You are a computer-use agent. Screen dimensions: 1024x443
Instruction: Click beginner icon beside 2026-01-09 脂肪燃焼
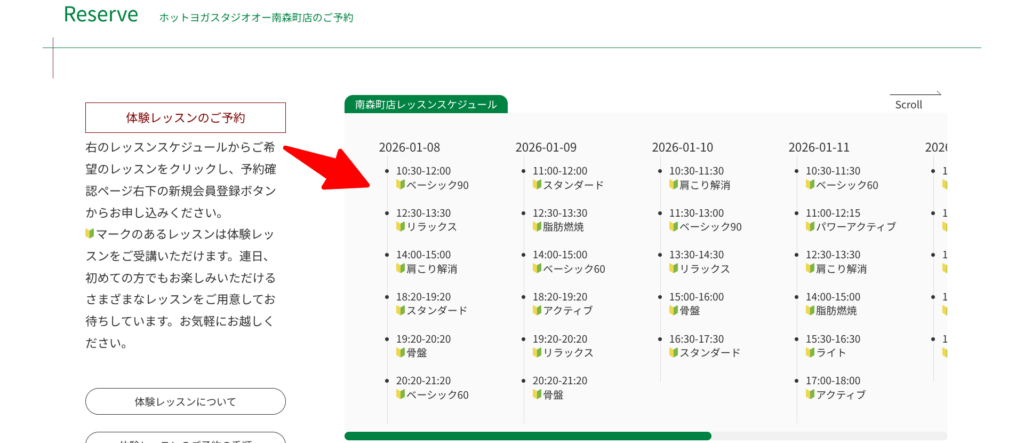537,227
